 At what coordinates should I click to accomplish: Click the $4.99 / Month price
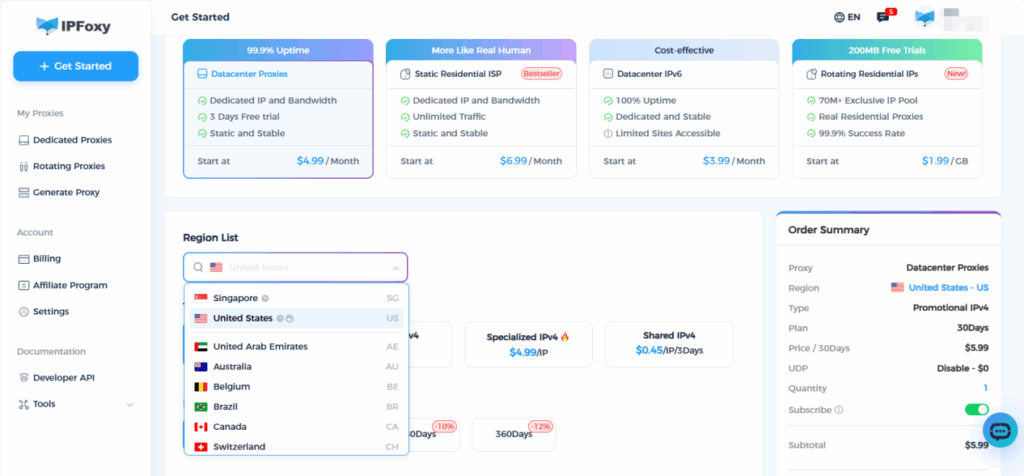(328, 161)
